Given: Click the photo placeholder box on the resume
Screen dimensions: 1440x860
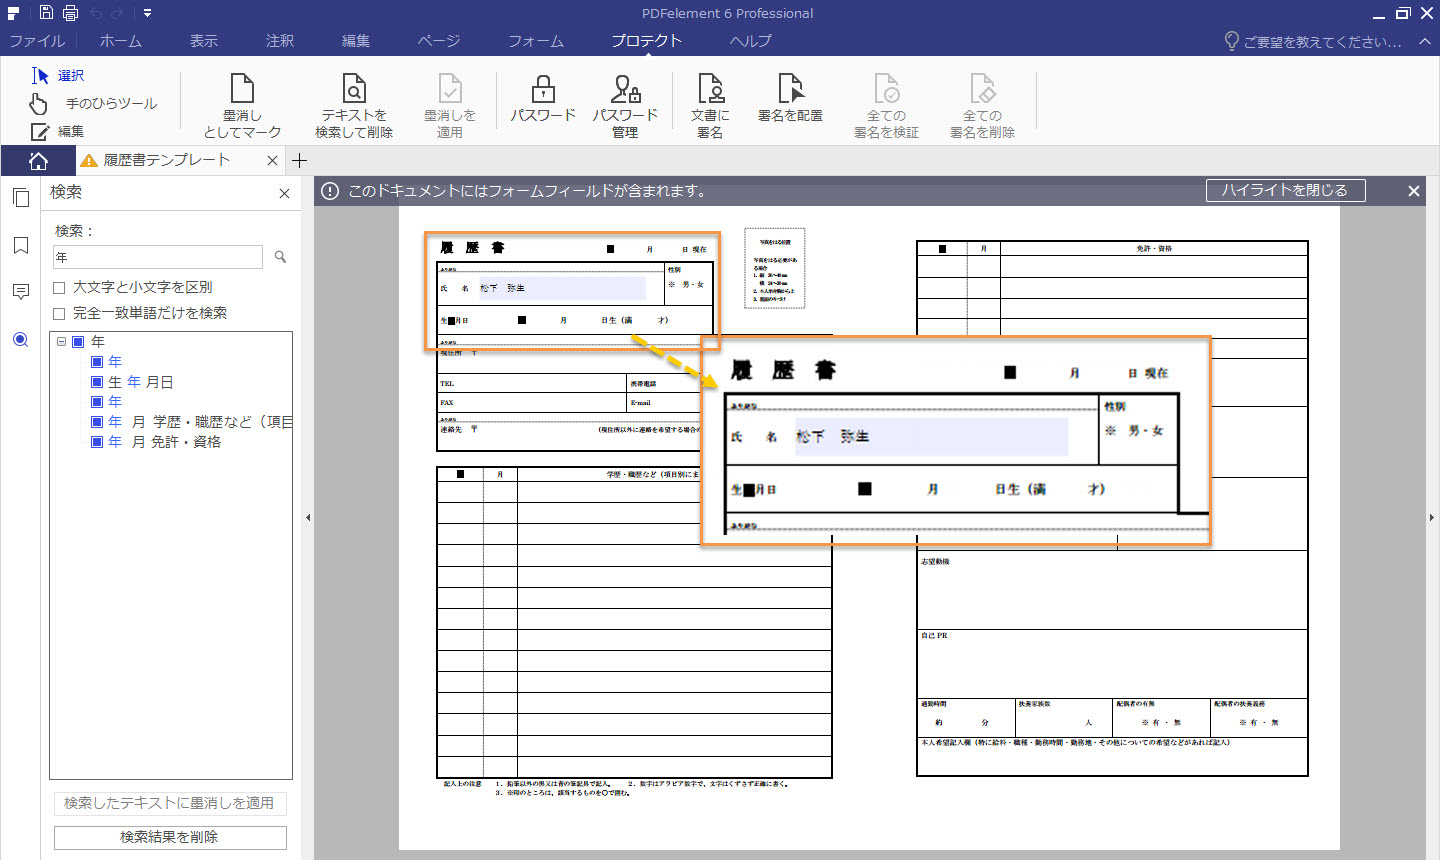Looking at the screenshot, I should click(x=775, y=268).
